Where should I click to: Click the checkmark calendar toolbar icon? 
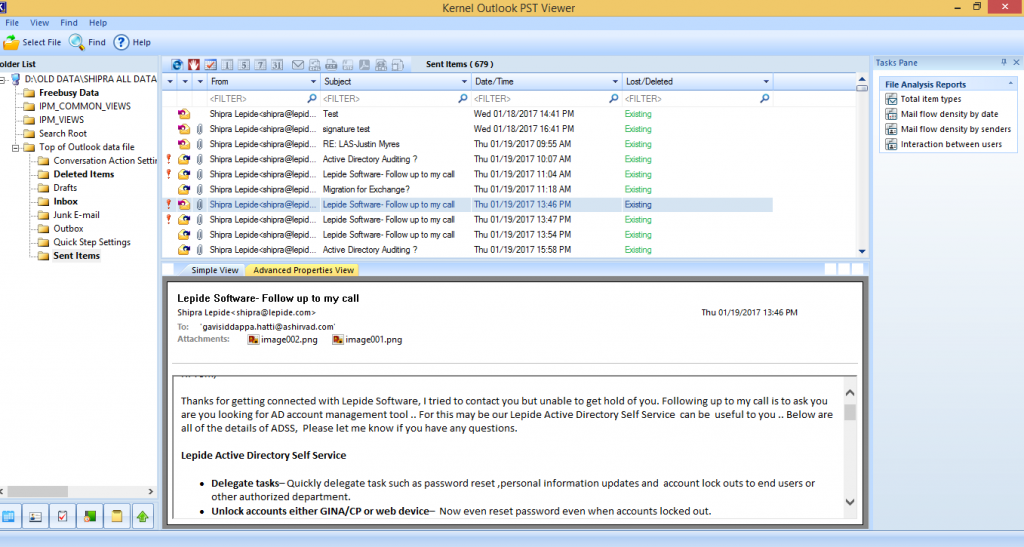click(x=210, y=65)
